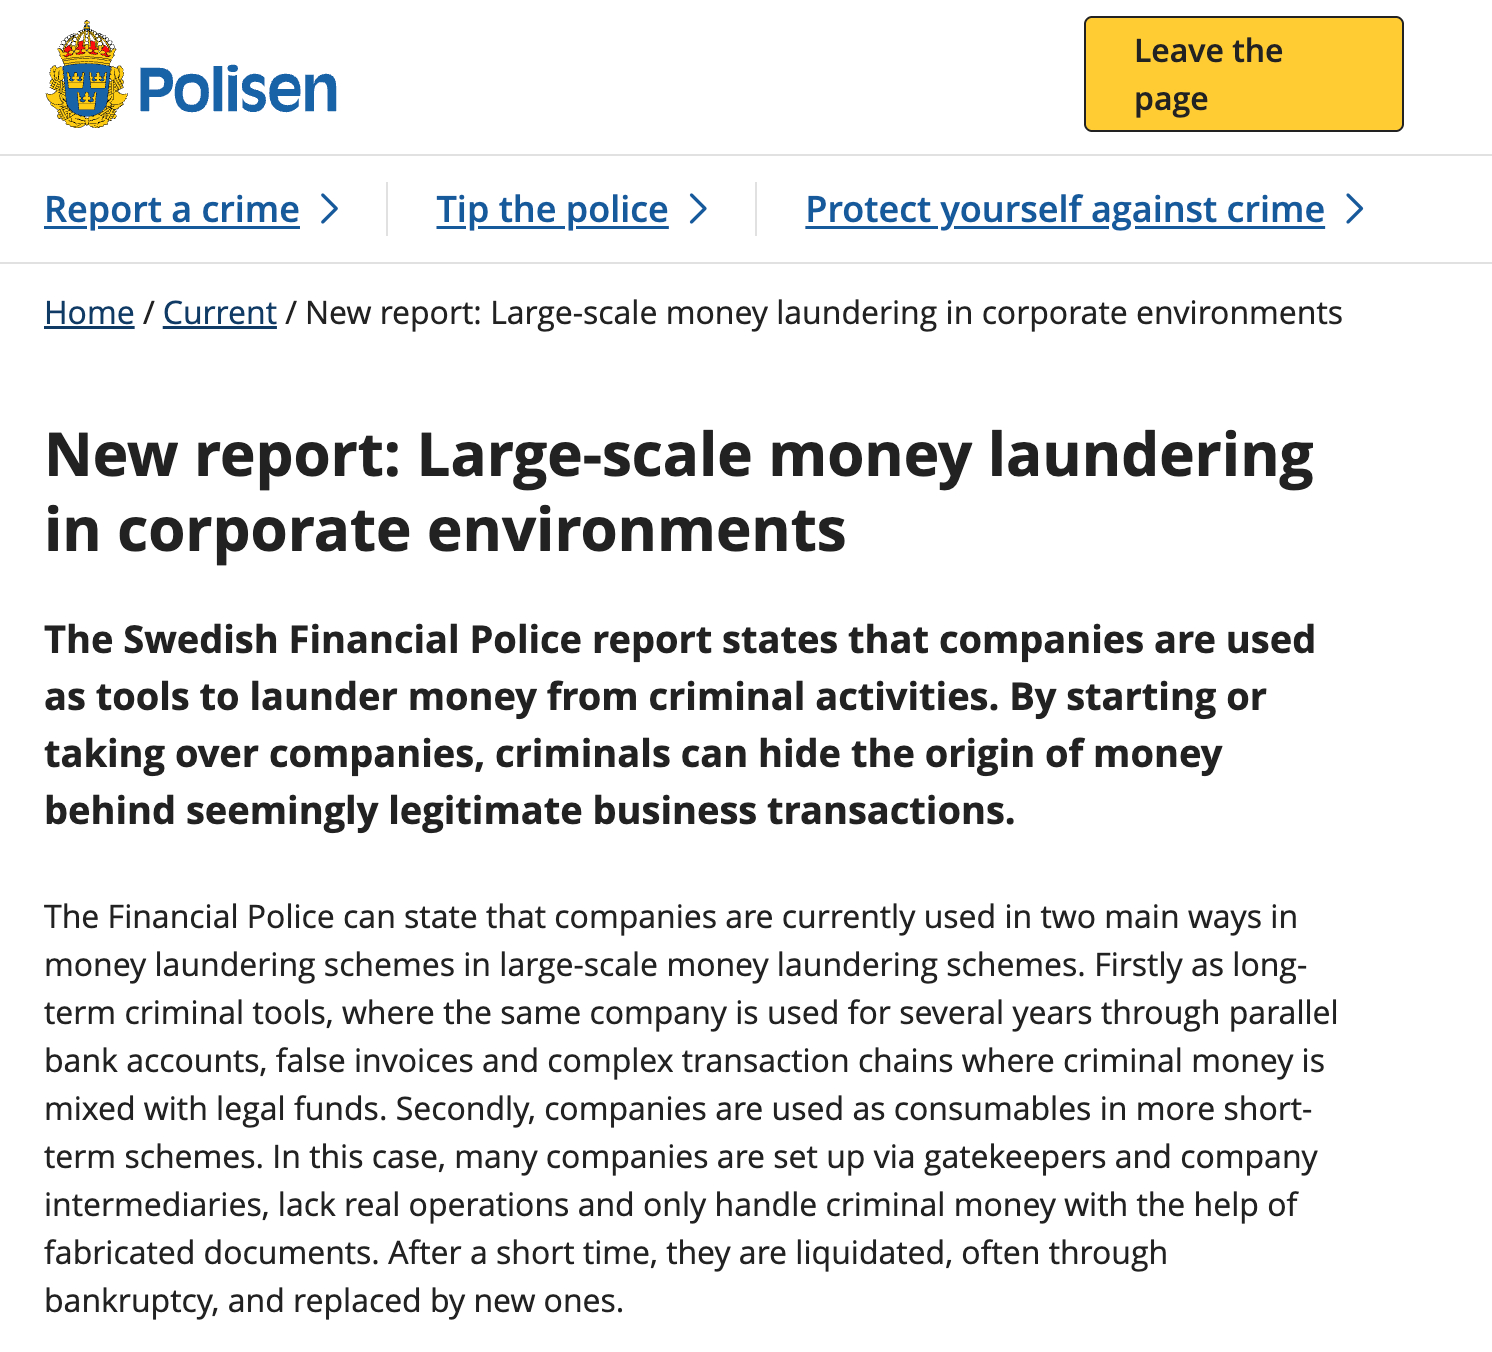Image resolution: width=1492 pixels, height=1352 pixels.
Task: Open Protect yourself against crime link
Action: pyautogui.click(x=1065, y=209)
